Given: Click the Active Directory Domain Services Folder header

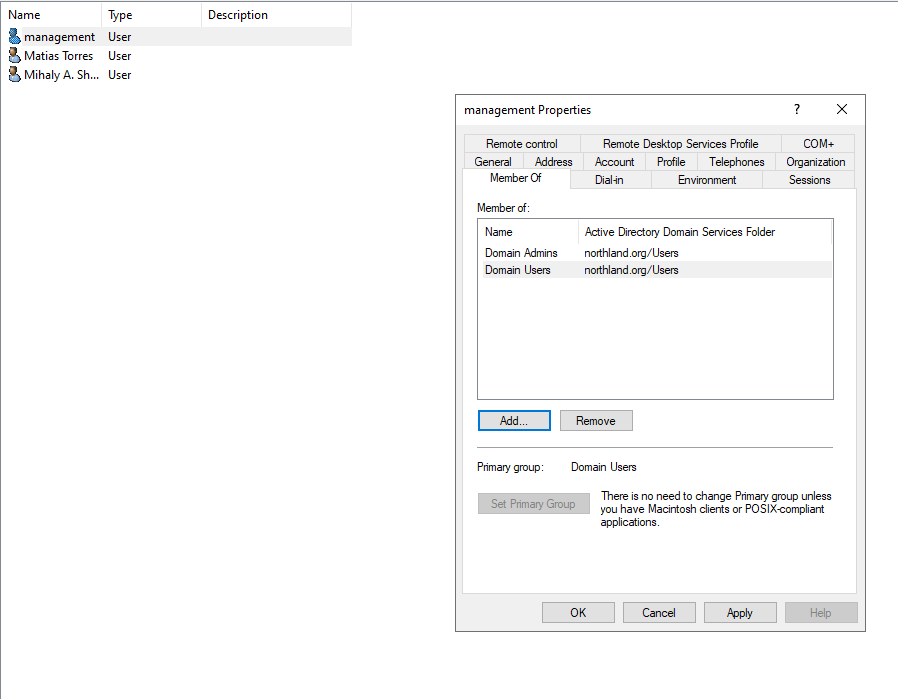Looking at the screenshot, I should 680,232.
